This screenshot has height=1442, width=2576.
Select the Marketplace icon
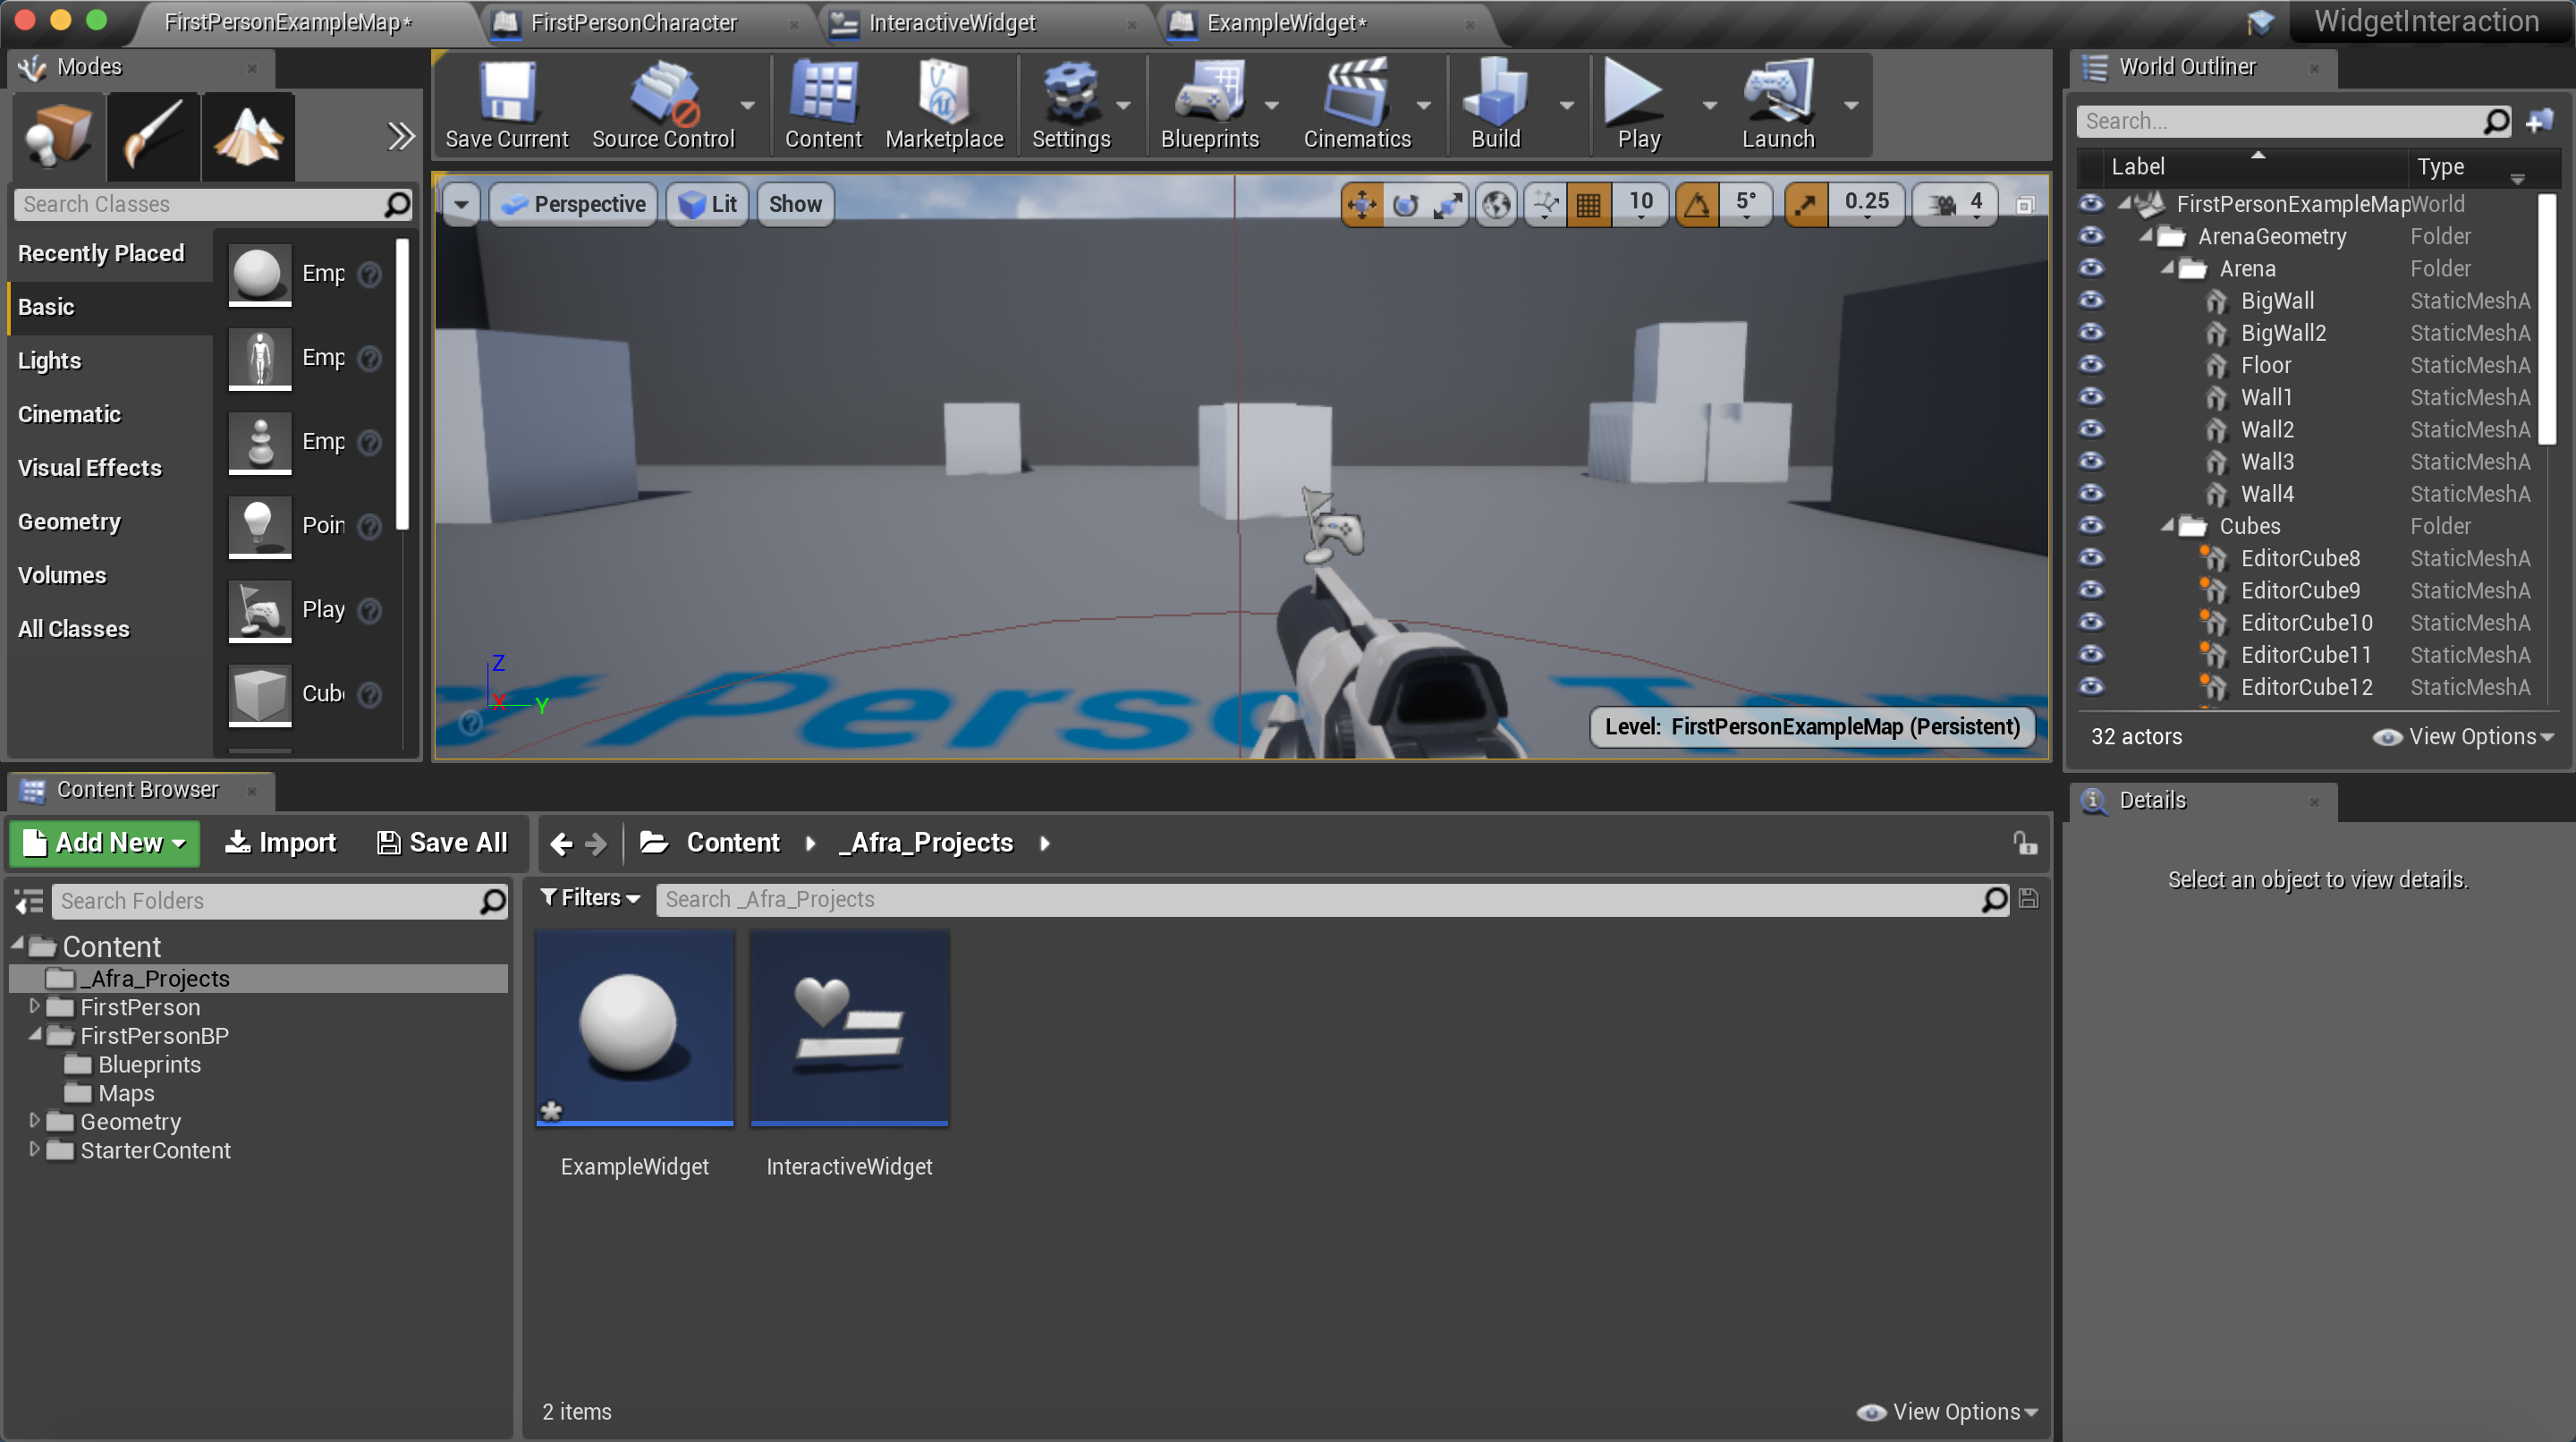[x=943, y=103]
